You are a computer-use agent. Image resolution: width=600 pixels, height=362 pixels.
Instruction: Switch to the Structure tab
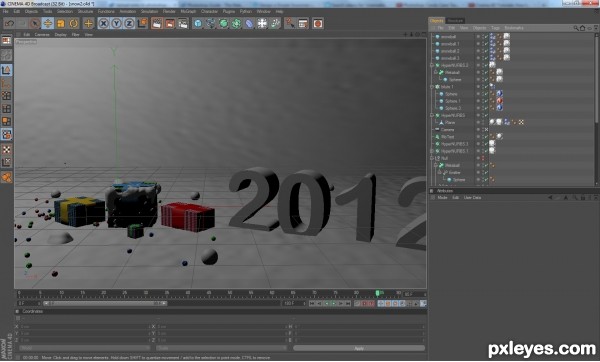pos(455,21)
